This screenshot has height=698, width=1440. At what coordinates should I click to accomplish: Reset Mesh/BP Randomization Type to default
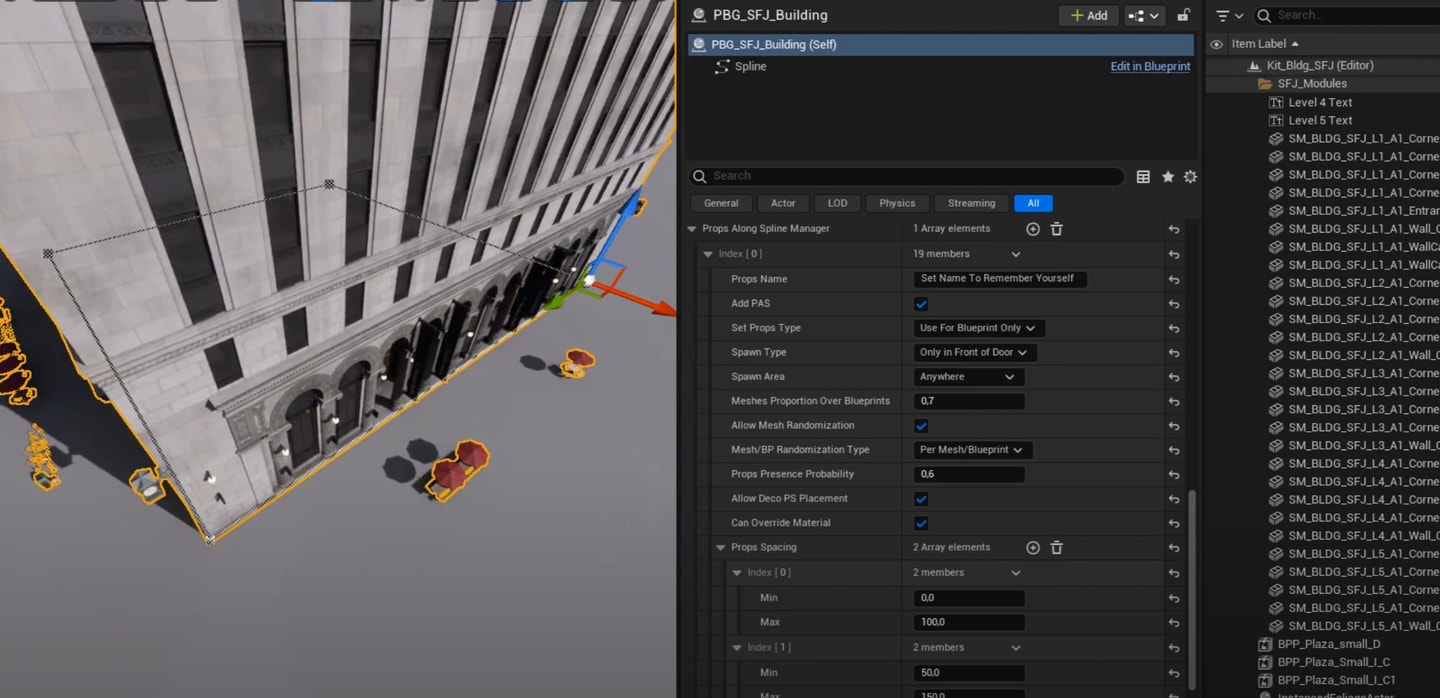click(1174, 451)
